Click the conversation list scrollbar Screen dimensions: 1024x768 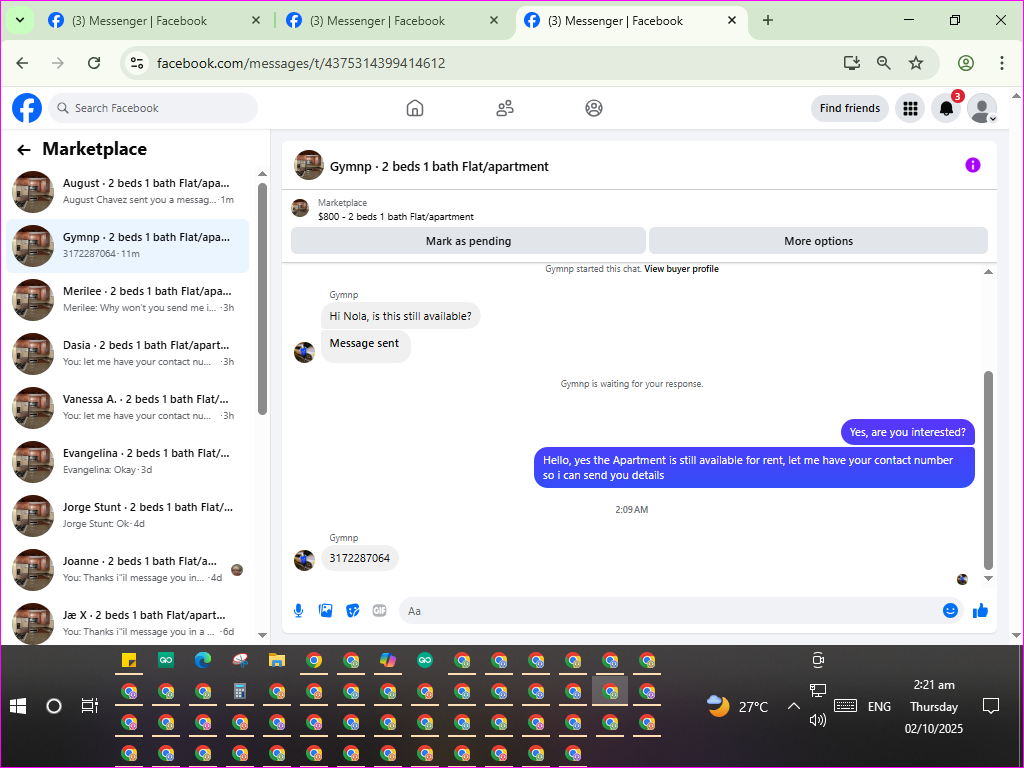click(263, 298)
